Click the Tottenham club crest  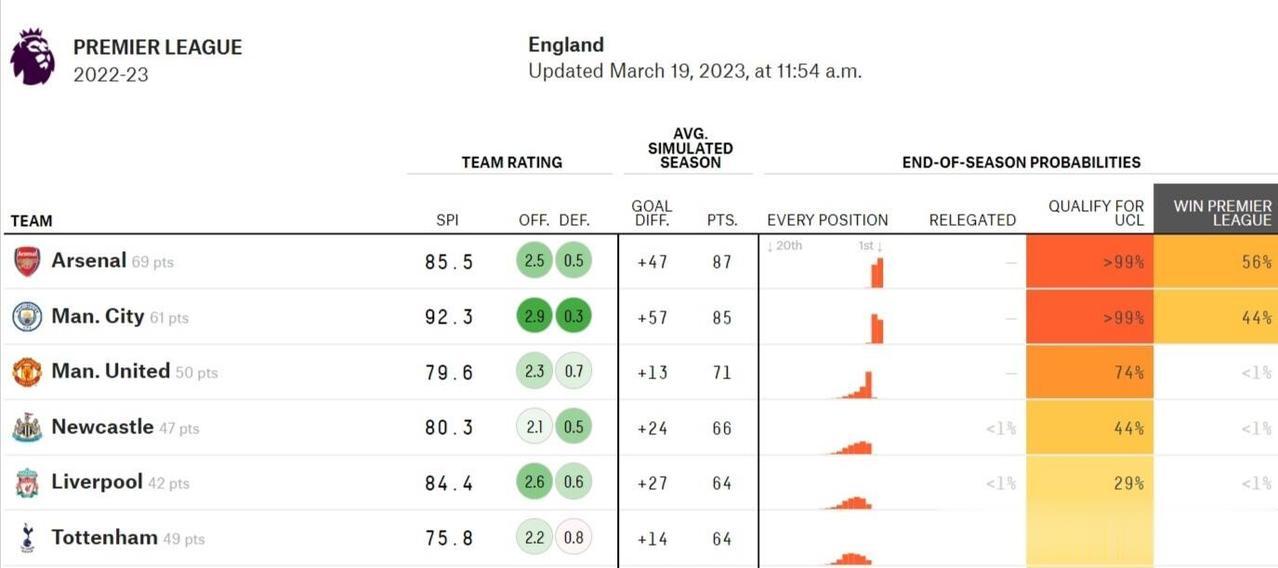click(27, 539)
